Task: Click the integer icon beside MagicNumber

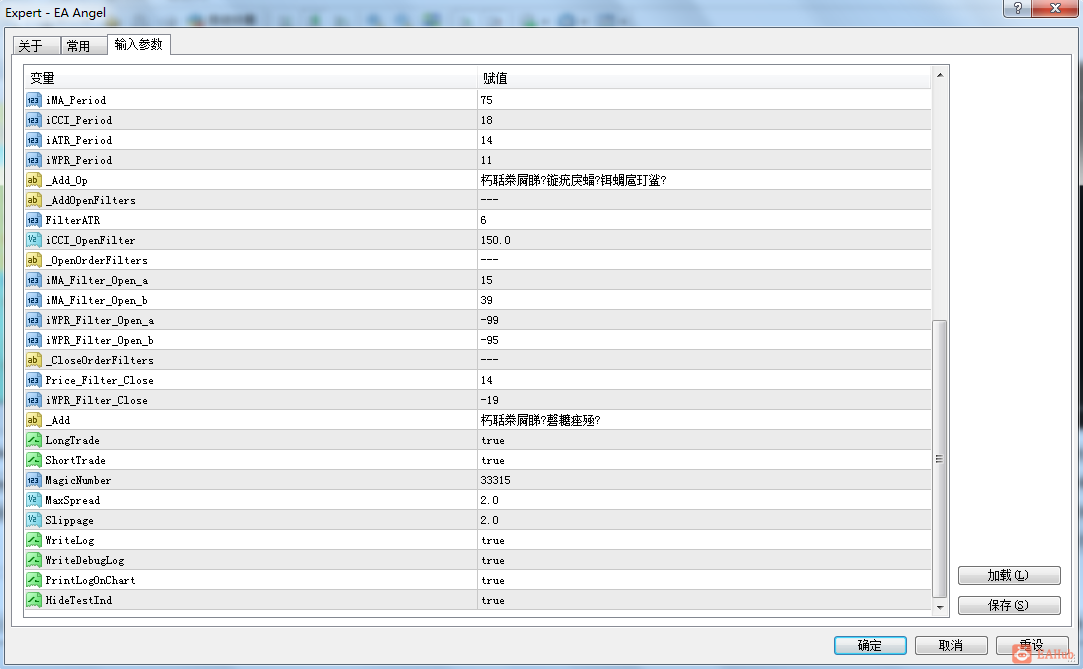Action: click(33, 481)
